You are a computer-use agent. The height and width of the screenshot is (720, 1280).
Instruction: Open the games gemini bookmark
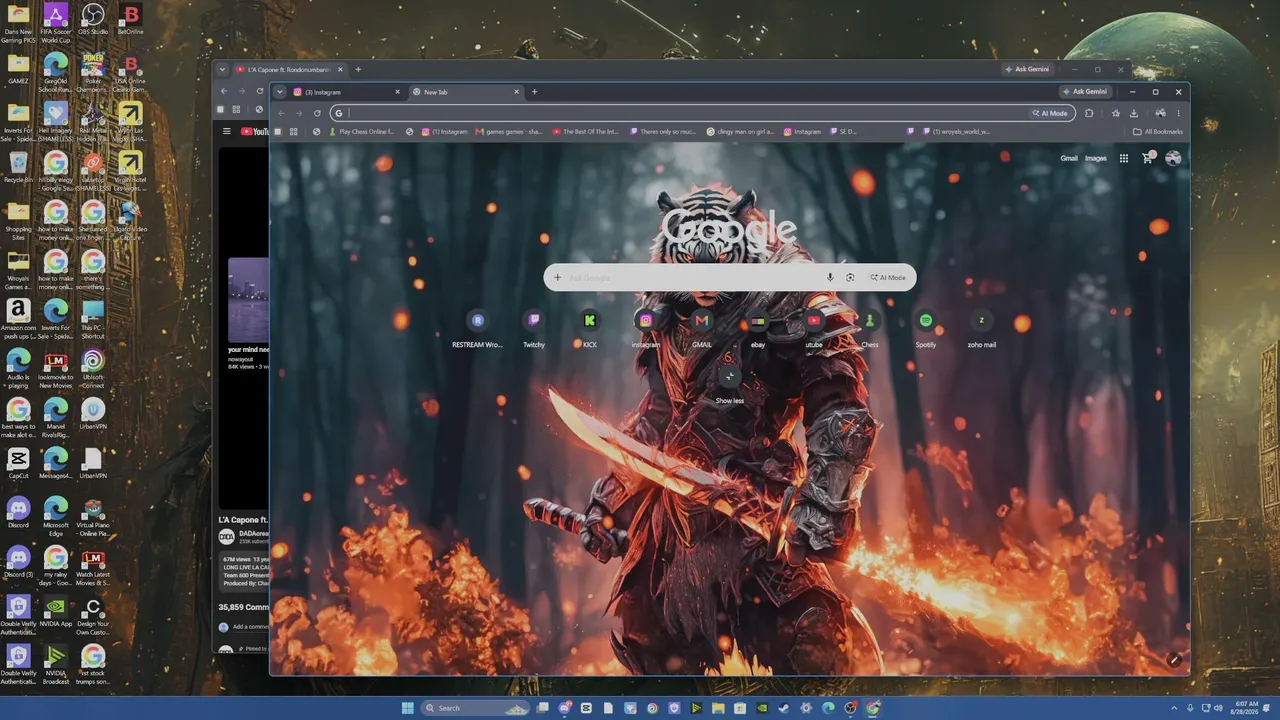(x=509, y=131)
